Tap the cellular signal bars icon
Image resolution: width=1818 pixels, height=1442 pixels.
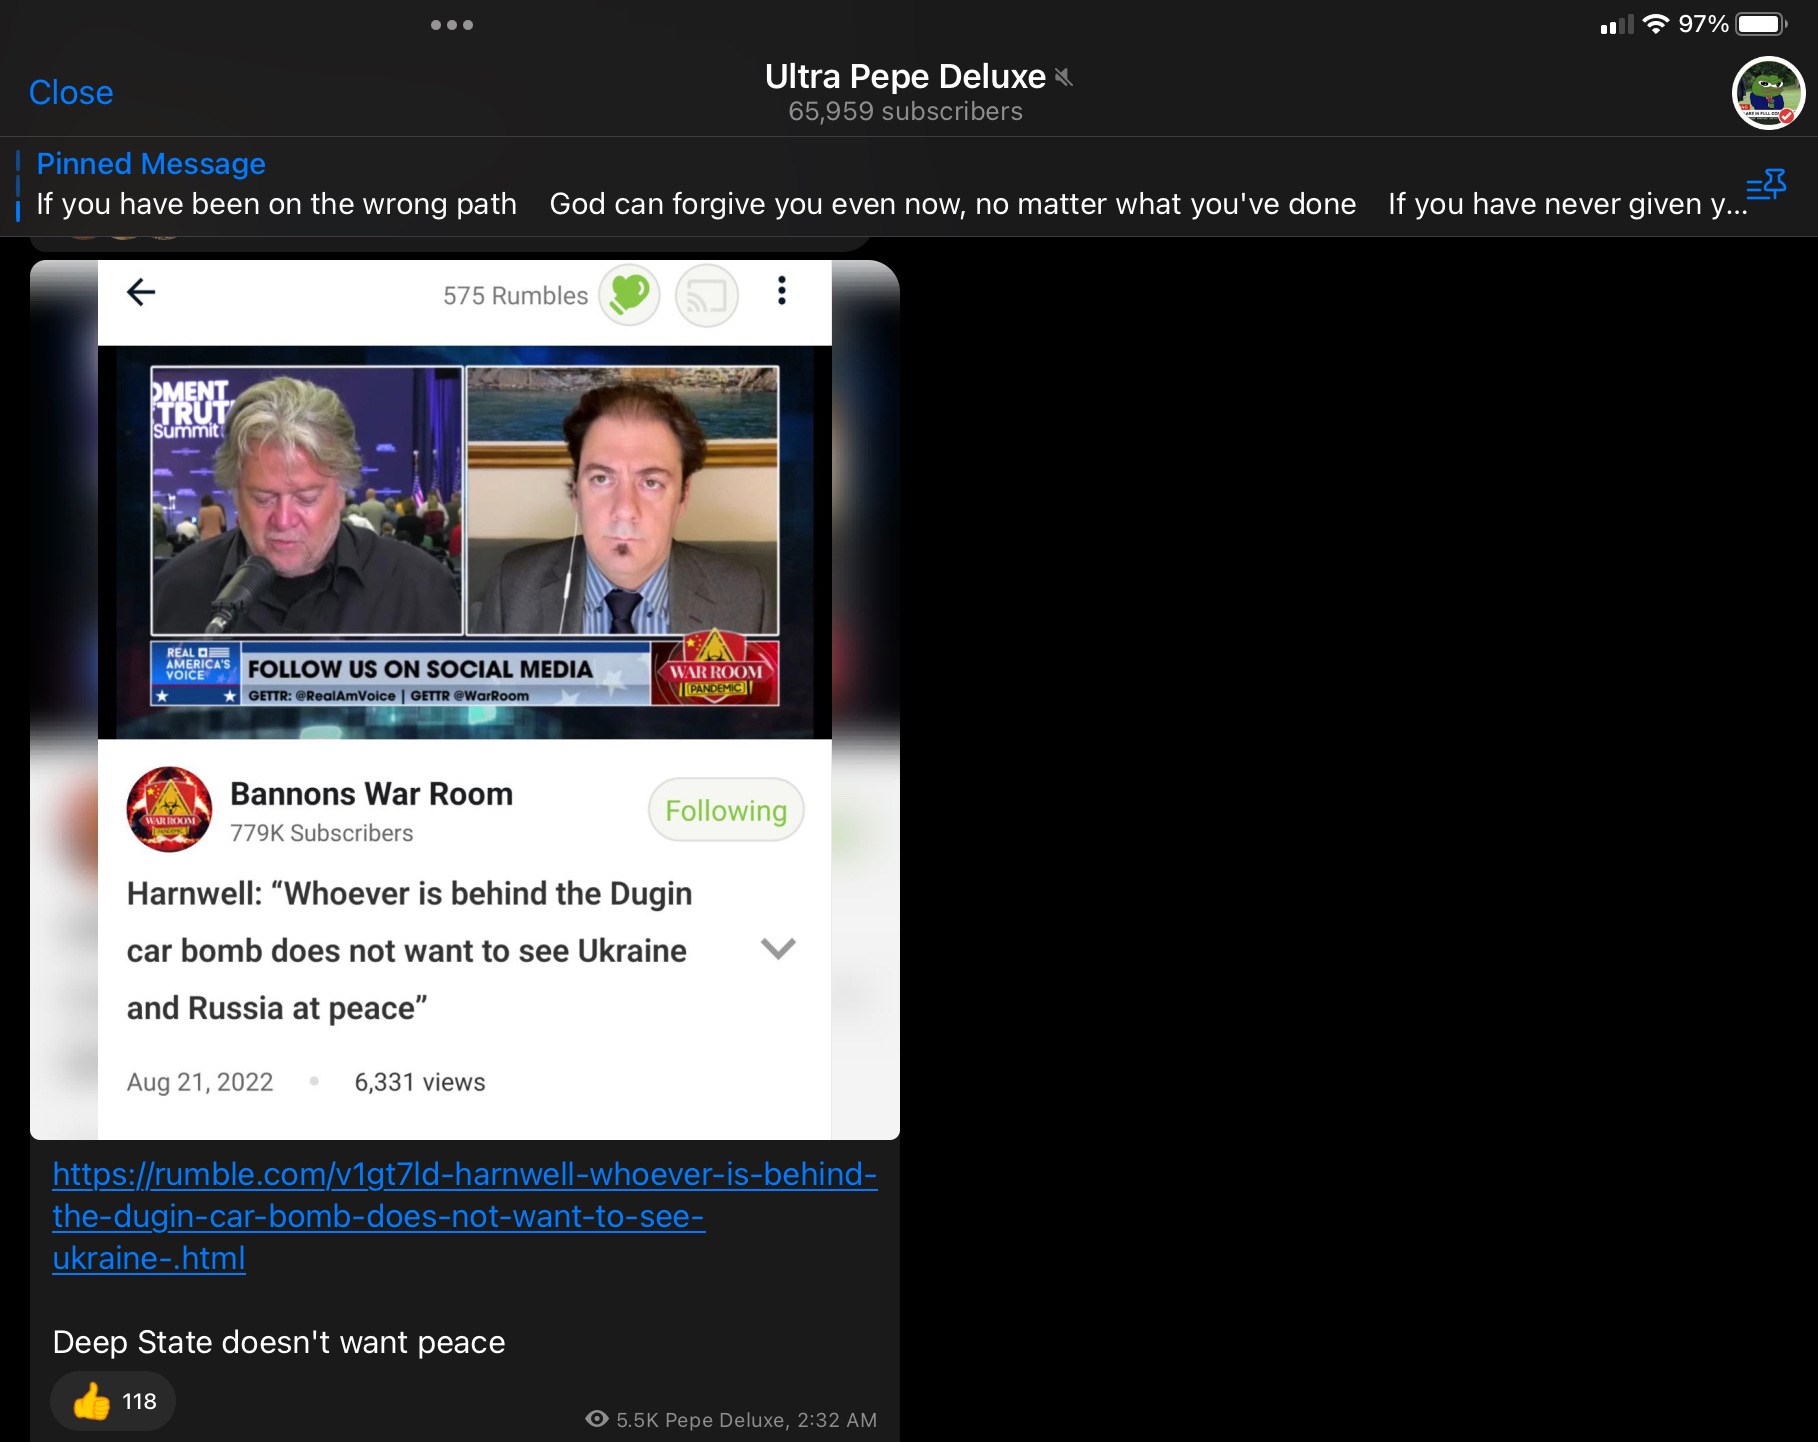[1616, 25]
